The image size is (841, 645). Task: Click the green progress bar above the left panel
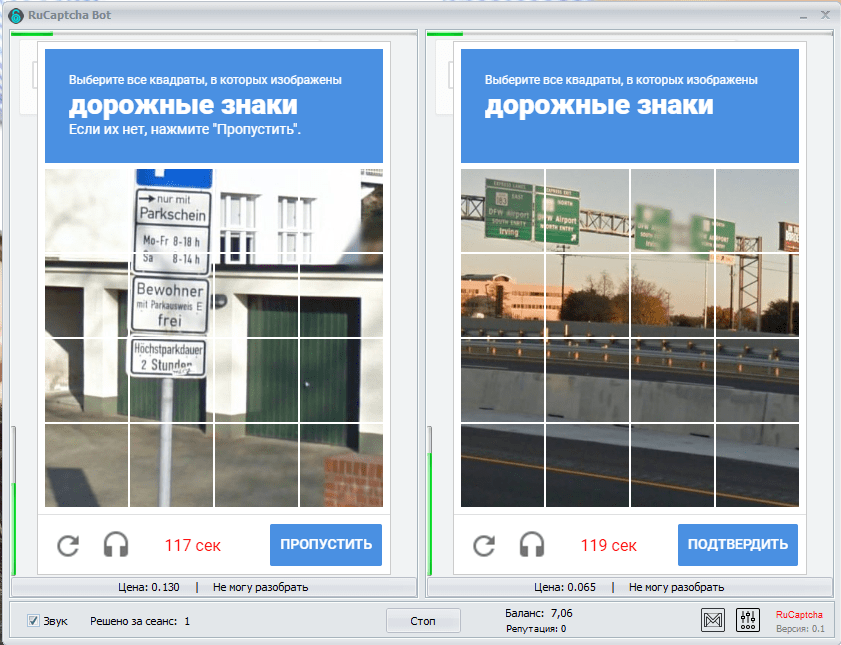click(x=25, y=34)
